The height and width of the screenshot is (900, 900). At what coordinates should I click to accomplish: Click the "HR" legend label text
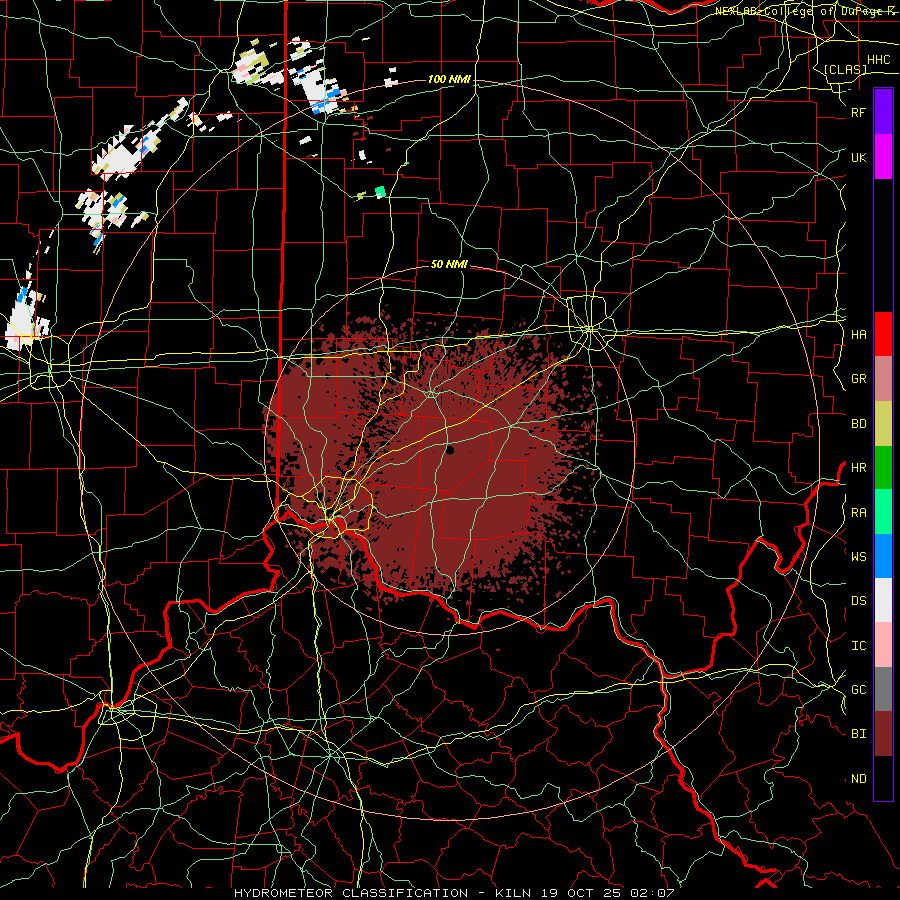858,468
